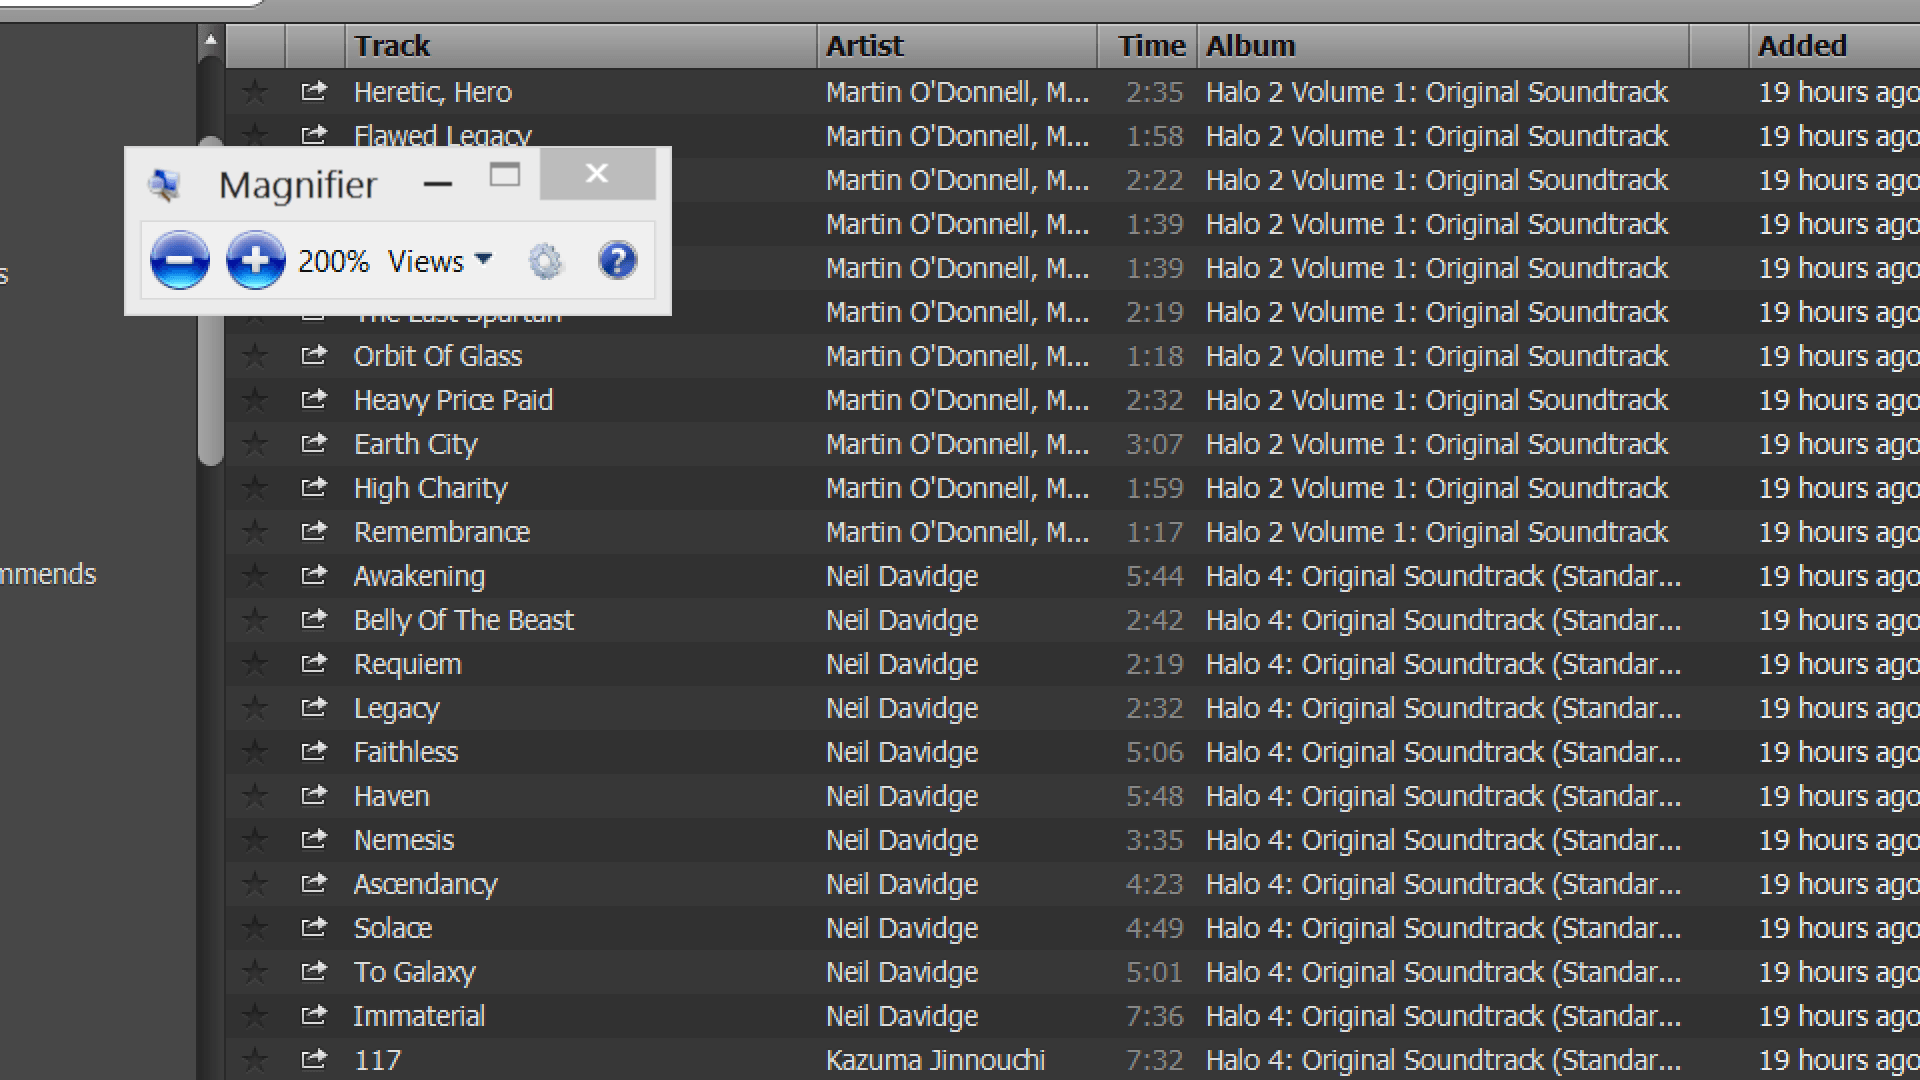Share the To Galaxy track
The height and width of the screenshot is (1080, 1920).
click(x=314, y=971)
